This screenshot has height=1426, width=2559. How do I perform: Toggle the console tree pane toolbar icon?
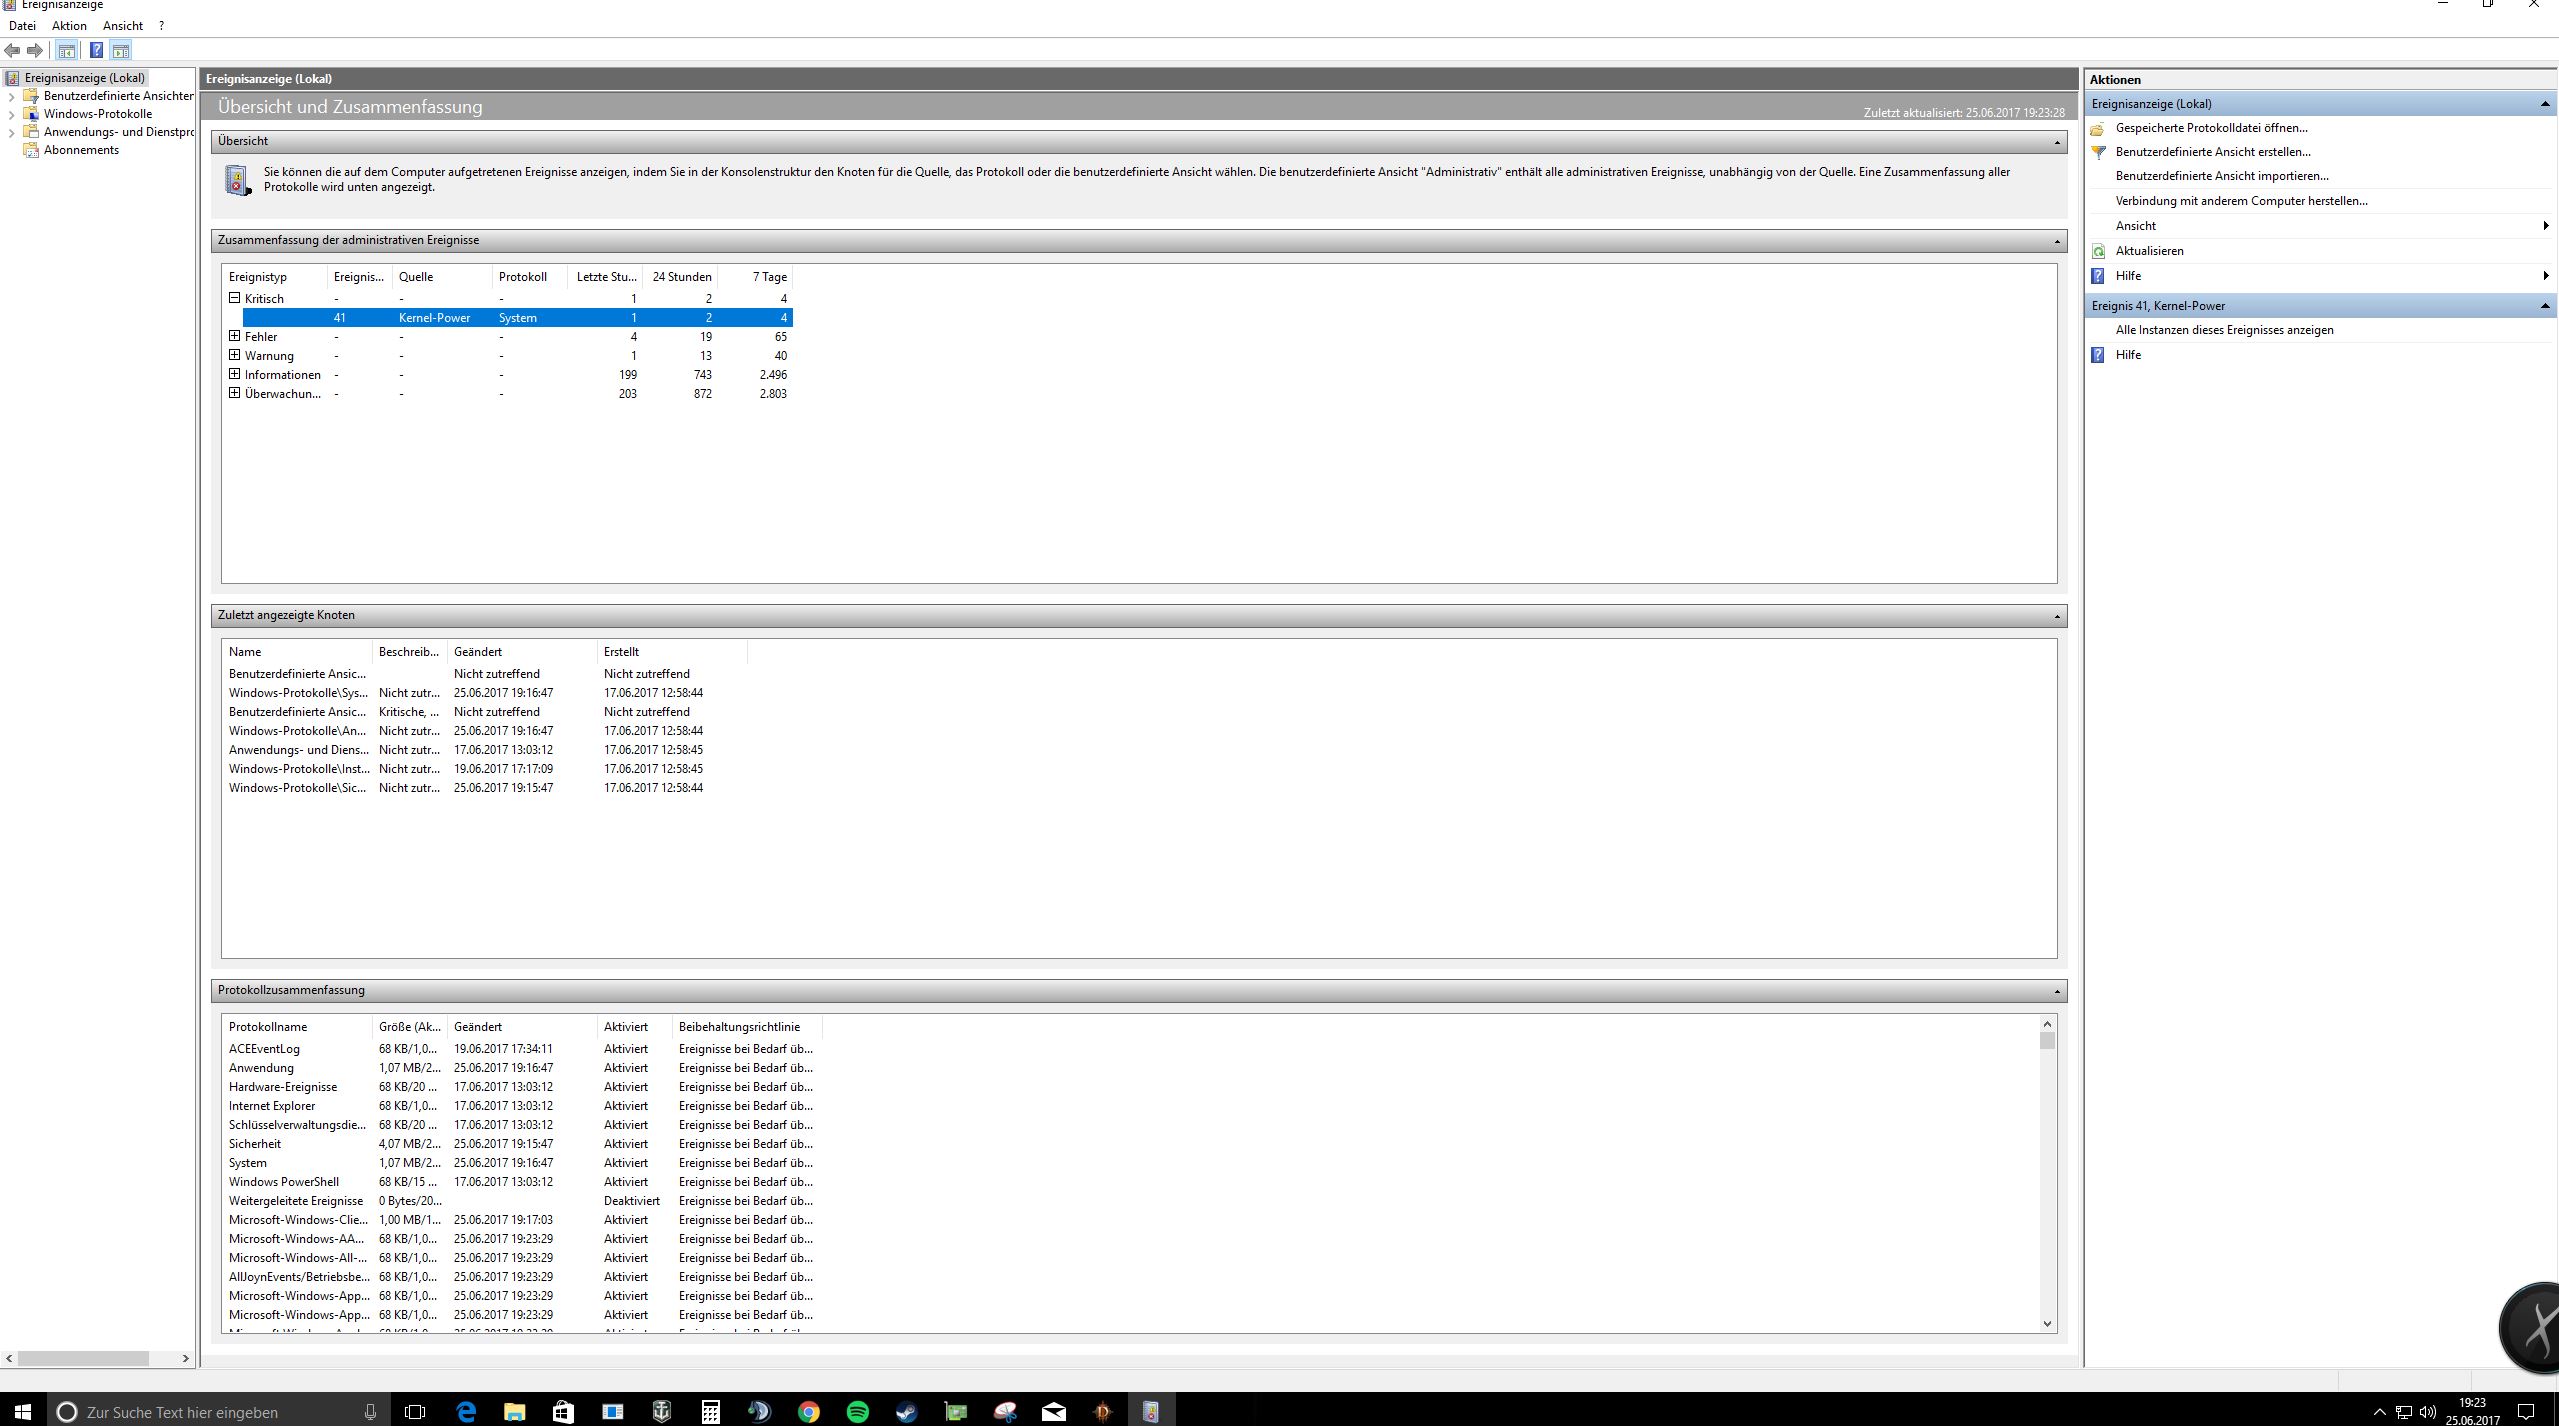[x=67, y=51]
